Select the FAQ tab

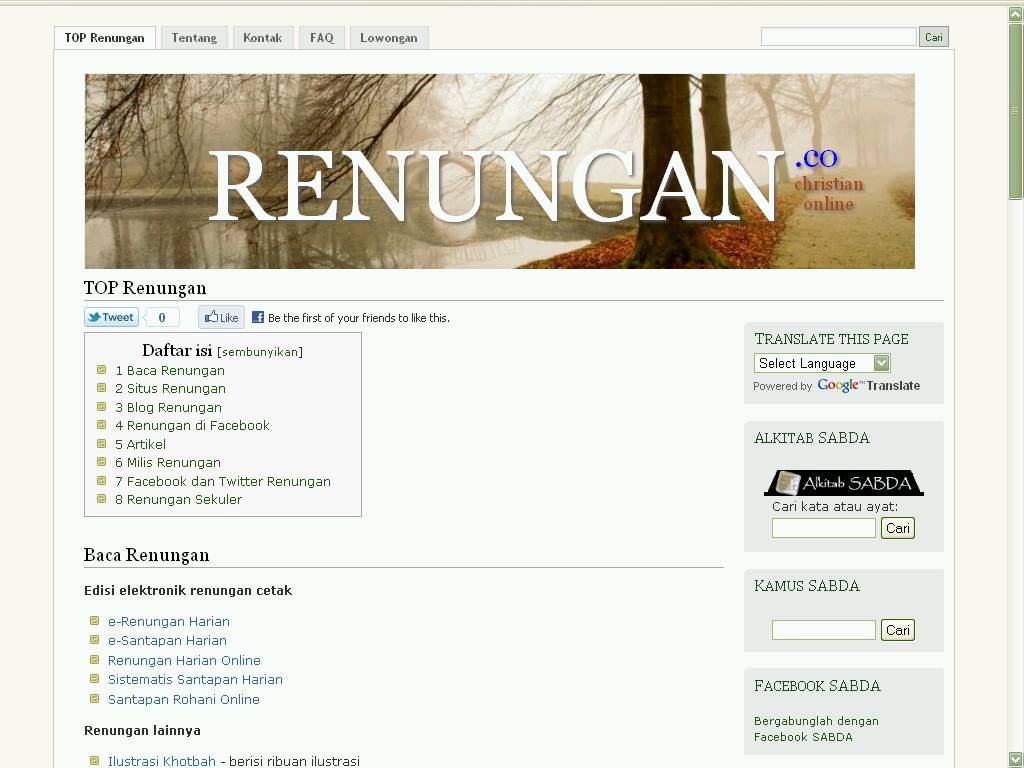click(x=321, y=38)
